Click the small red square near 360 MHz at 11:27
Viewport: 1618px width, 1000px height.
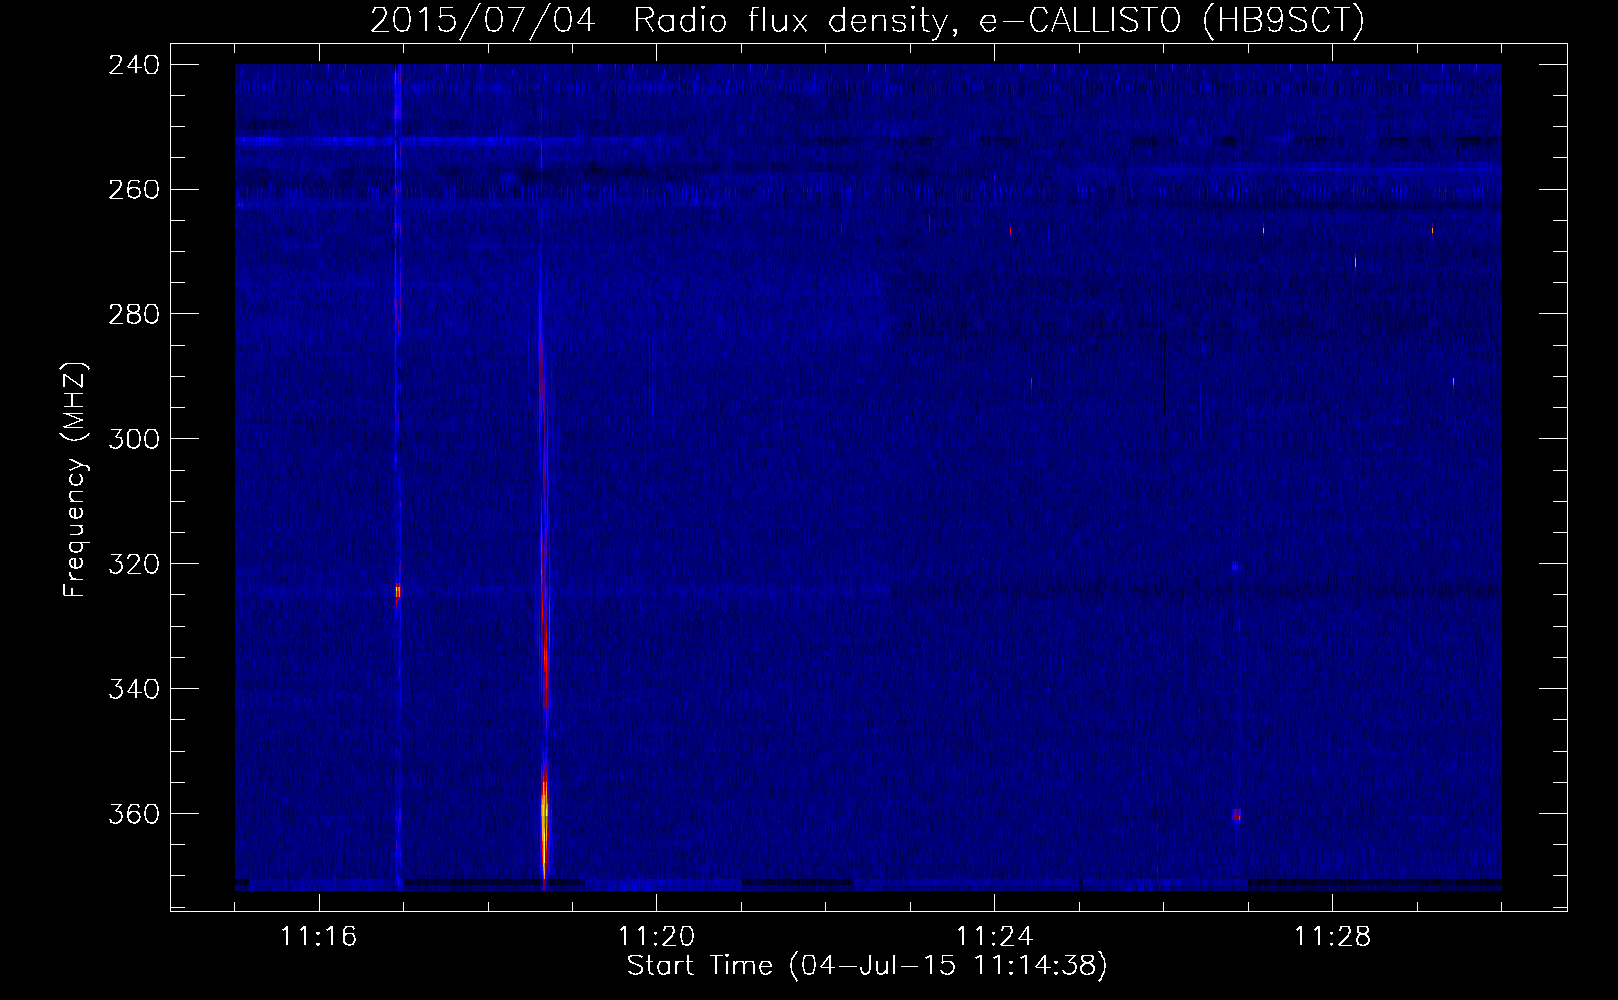pyautogui.click(x=1237, y=815)
